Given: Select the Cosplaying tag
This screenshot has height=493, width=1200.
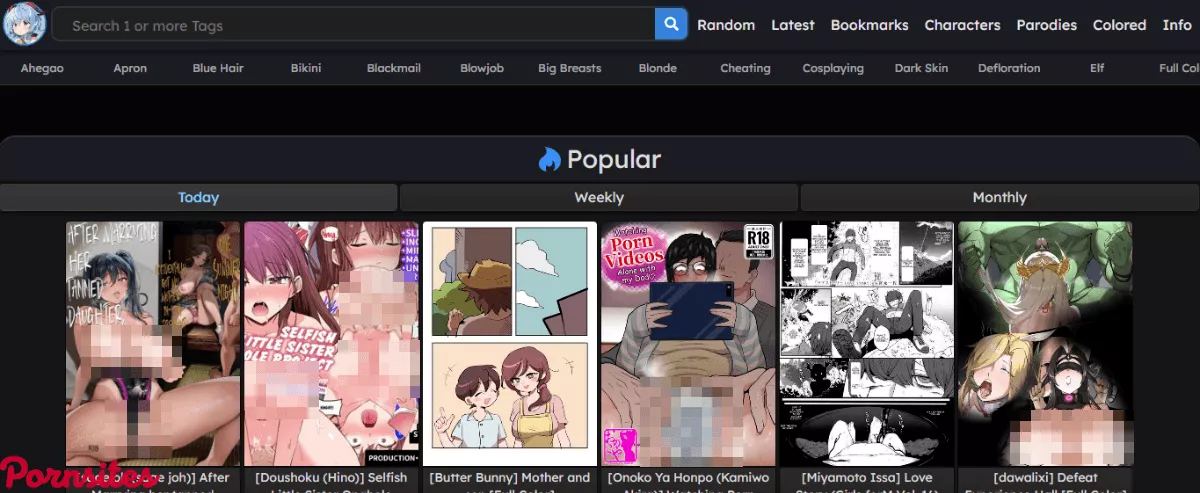Looking at the screenshot, I should 833,68.
